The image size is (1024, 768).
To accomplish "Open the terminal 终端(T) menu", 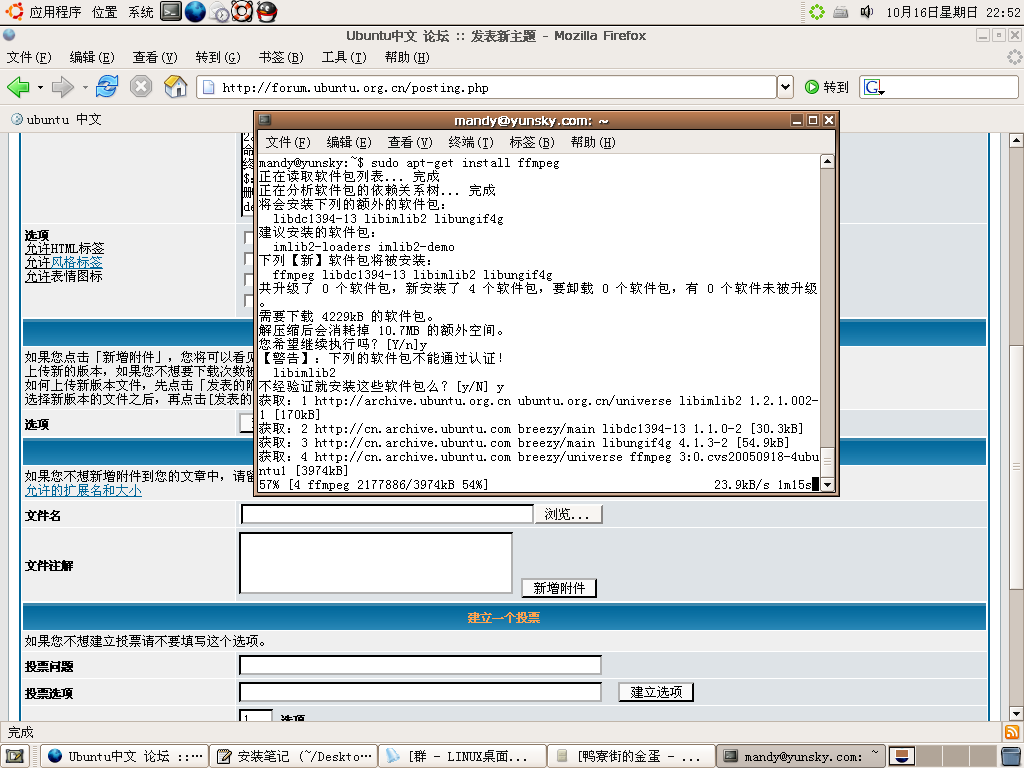I will pyautogui.click(x=471, y=142).
